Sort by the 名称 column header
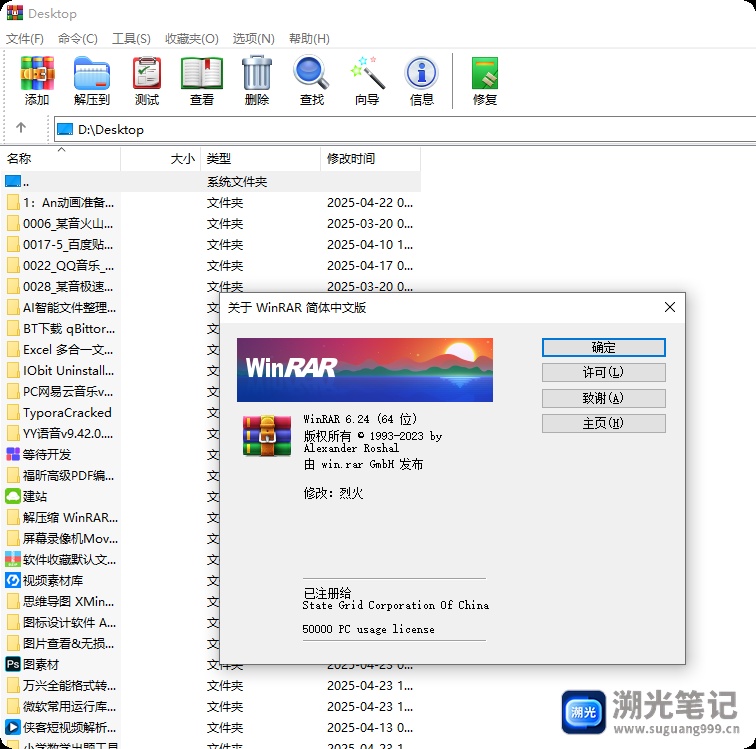Image resolution: width=756 pixels, height=749 pixels. click(x=61, y=159)
